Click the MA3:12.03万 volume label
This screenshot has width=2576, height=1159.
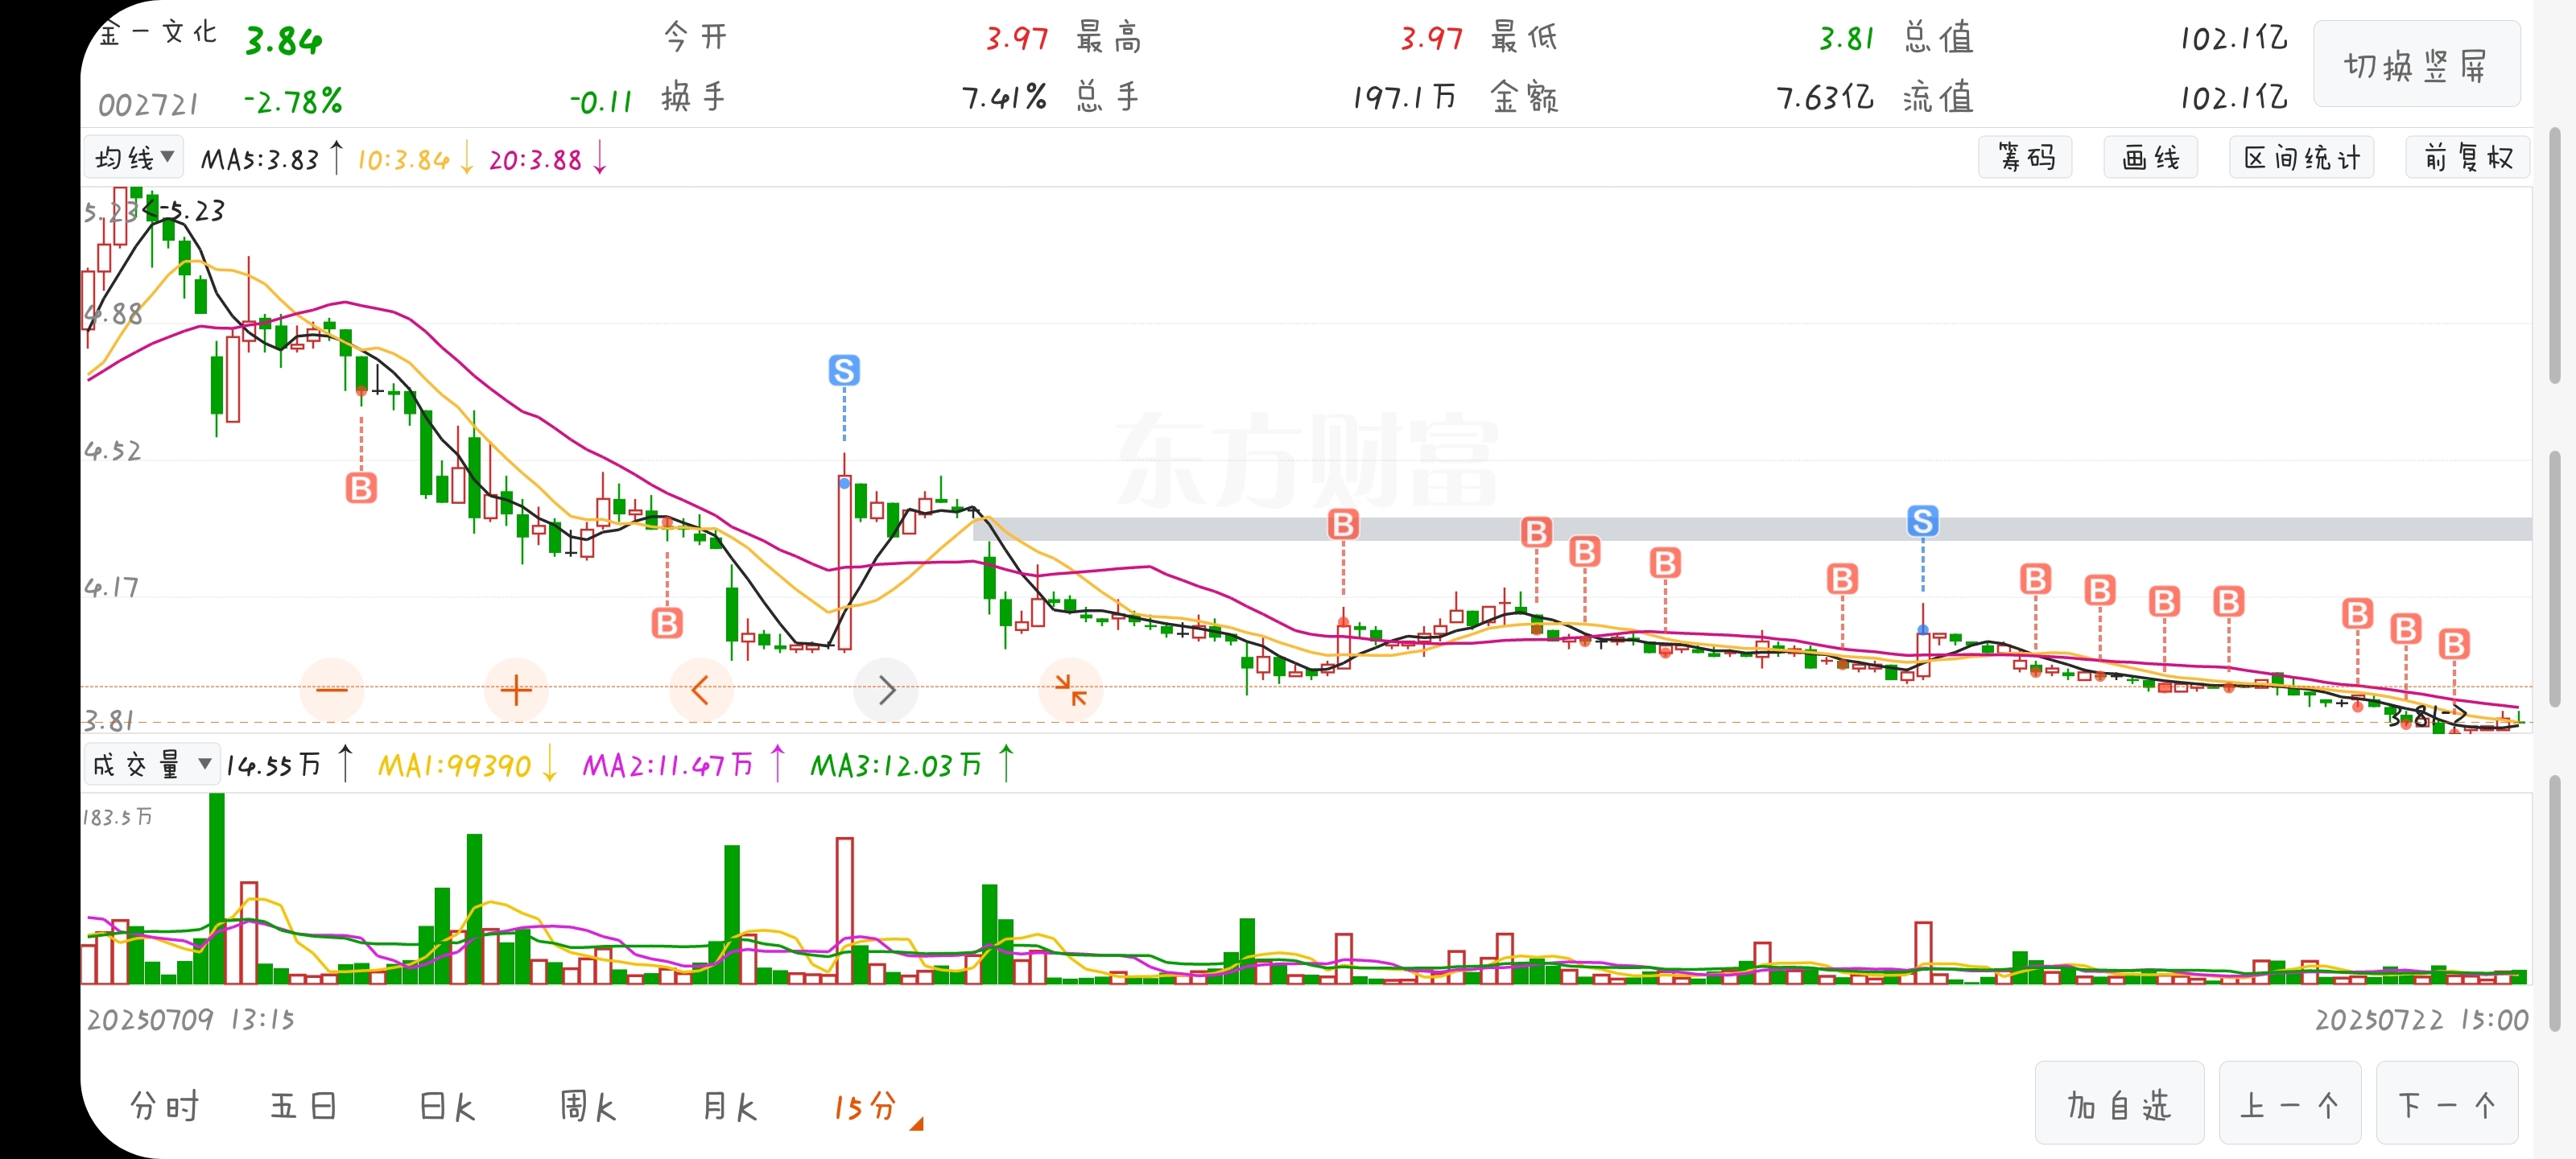point(895,766)
